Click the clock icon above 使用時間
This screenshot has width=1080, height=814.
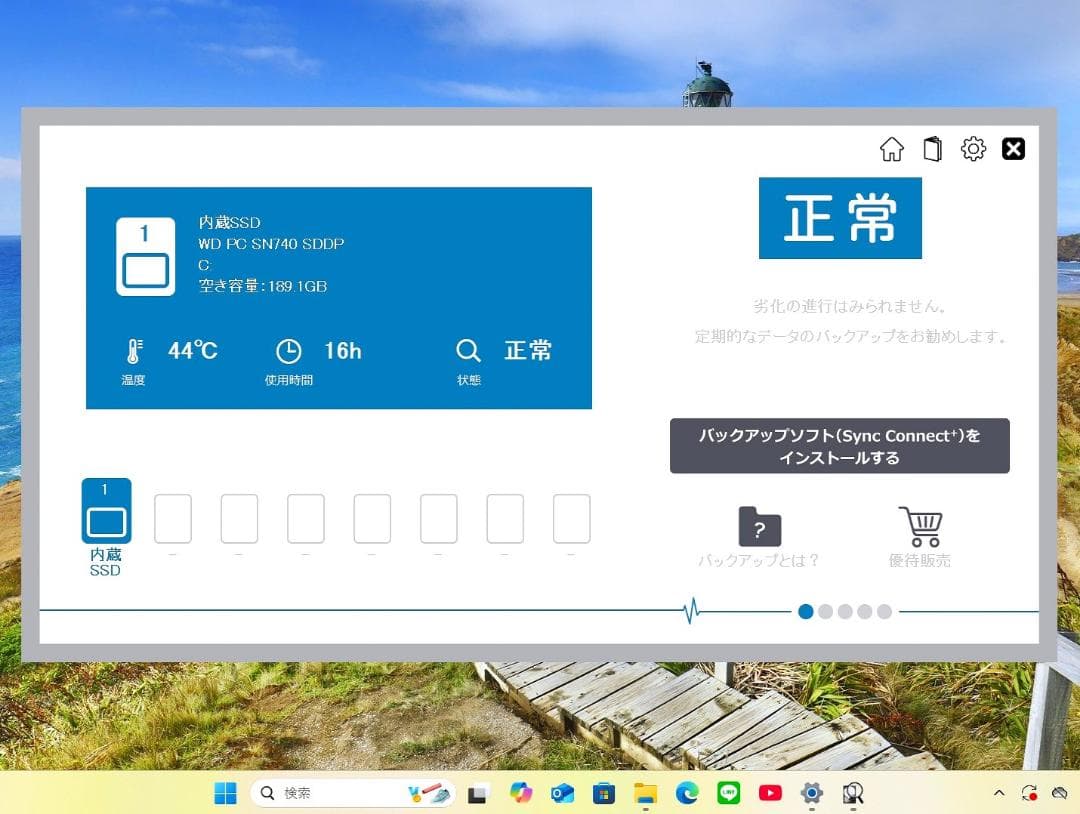(288, 351)
